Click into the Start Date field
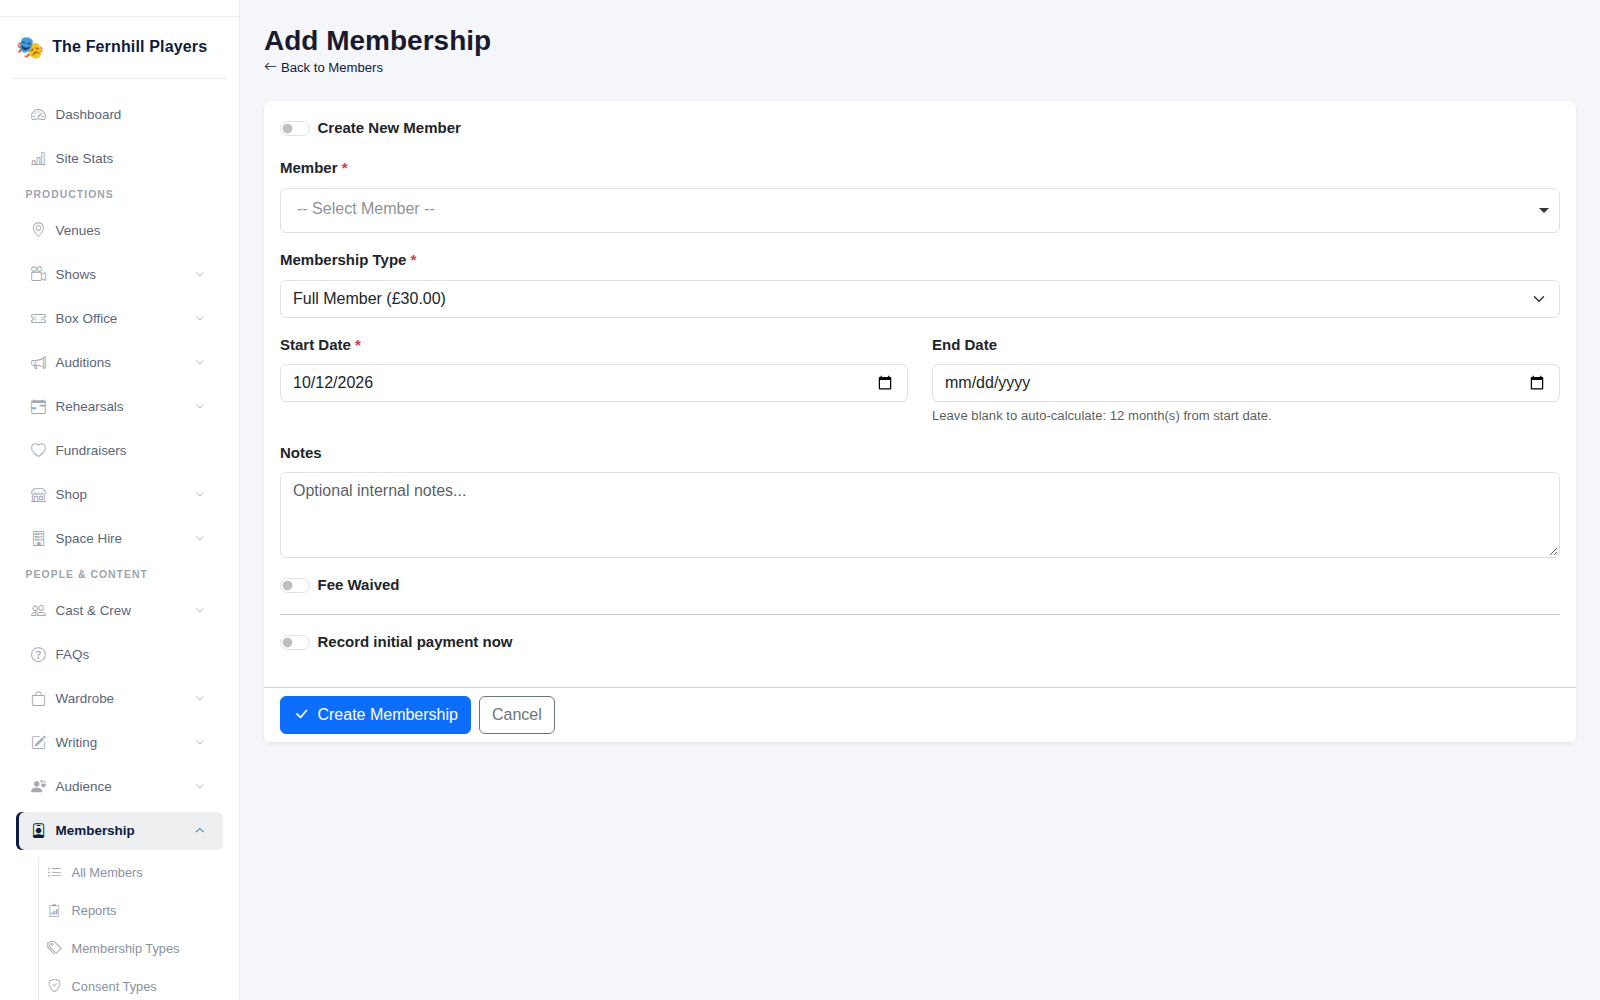Screen dimensions: 1600x1000 coord(594,383)
